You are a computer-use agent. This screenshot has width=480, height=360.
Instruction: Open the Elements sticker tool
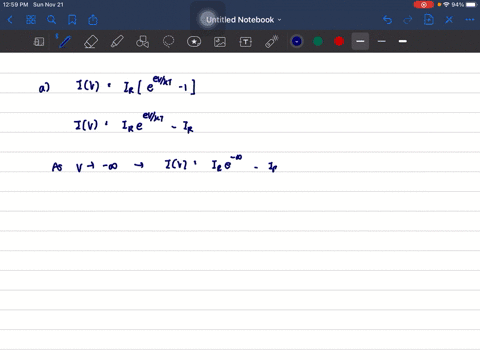pos(194,42)
